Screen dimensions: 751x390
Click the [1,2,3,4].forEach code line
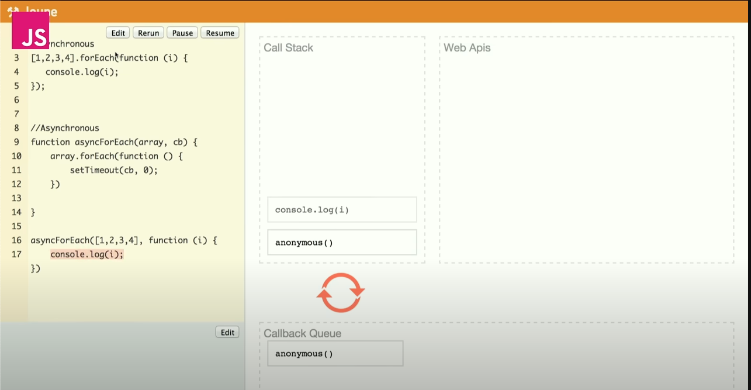[109, 58]
